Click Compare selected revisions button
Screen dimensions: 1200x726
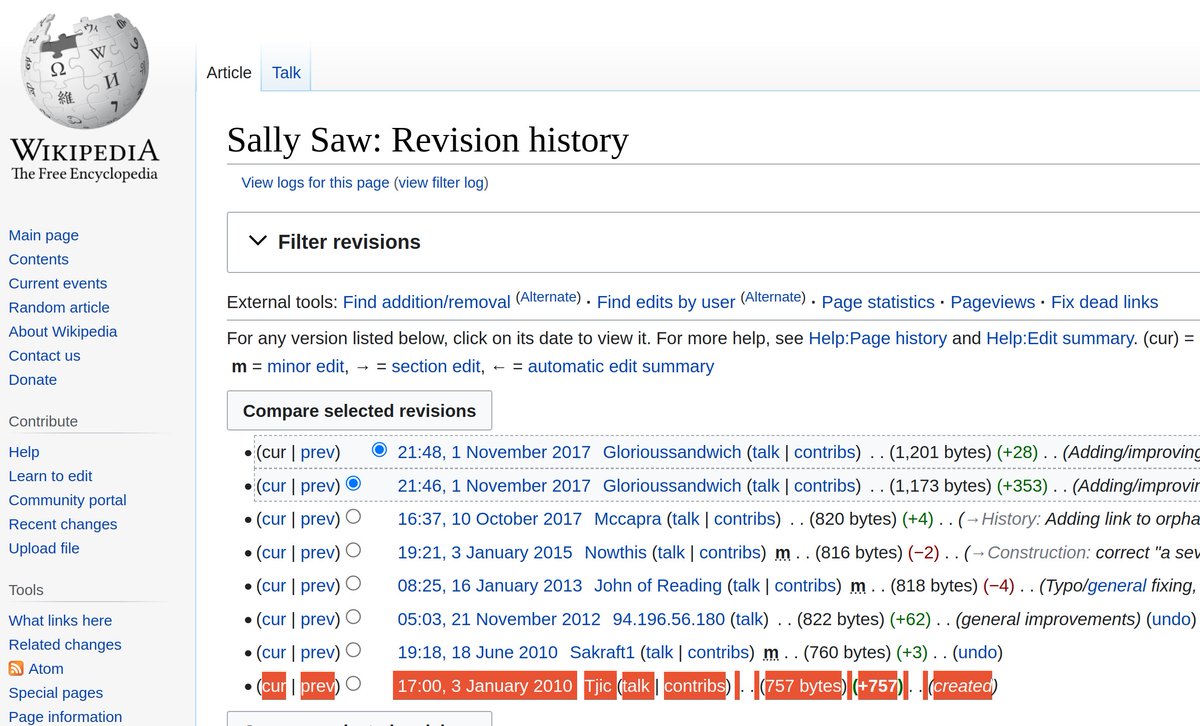point(360,411)
